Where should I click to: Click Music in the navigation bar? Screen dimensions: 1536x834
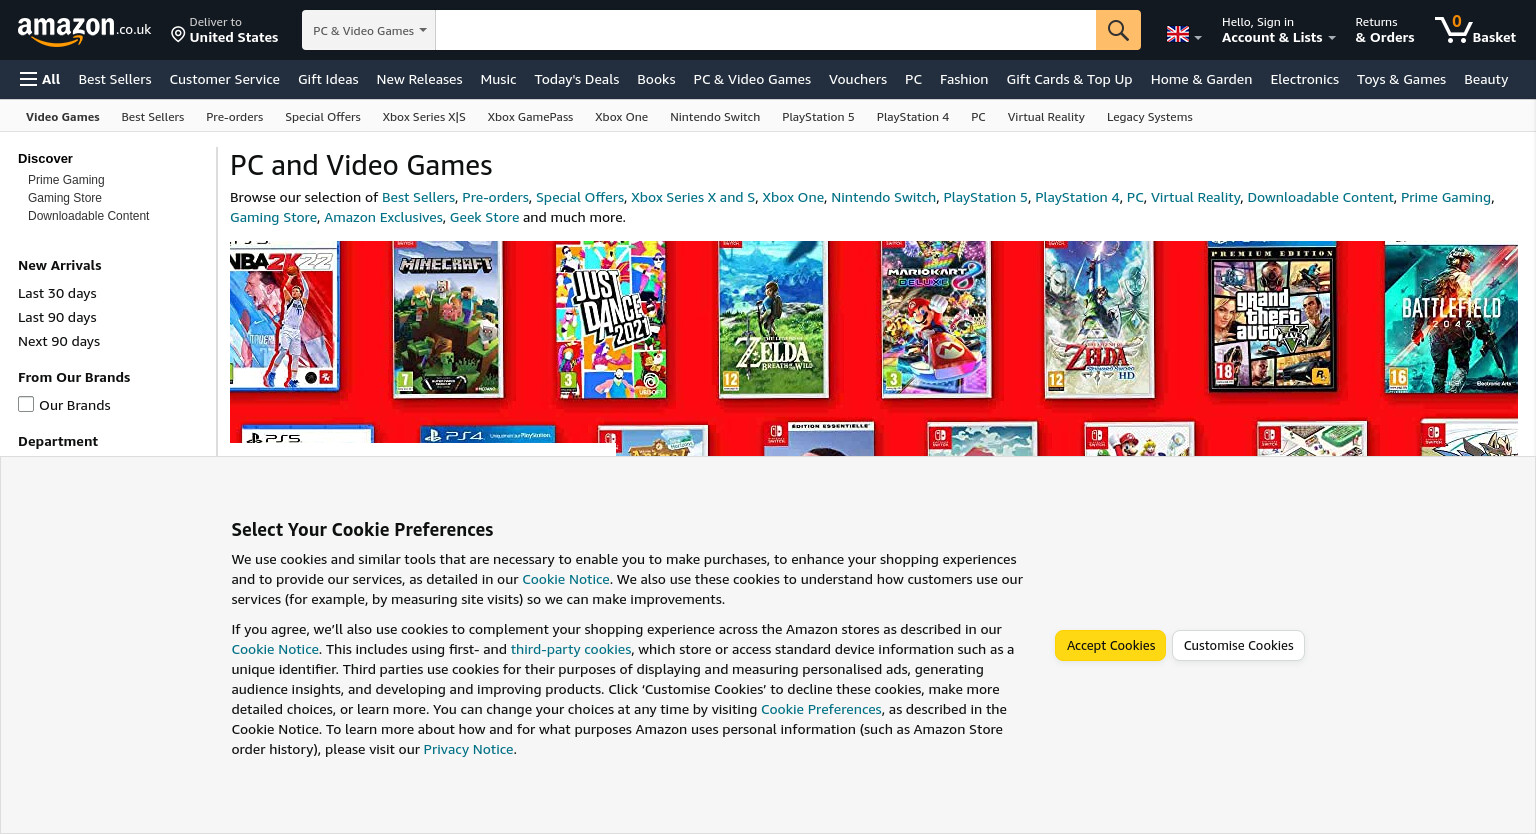(x=498, y=79)
